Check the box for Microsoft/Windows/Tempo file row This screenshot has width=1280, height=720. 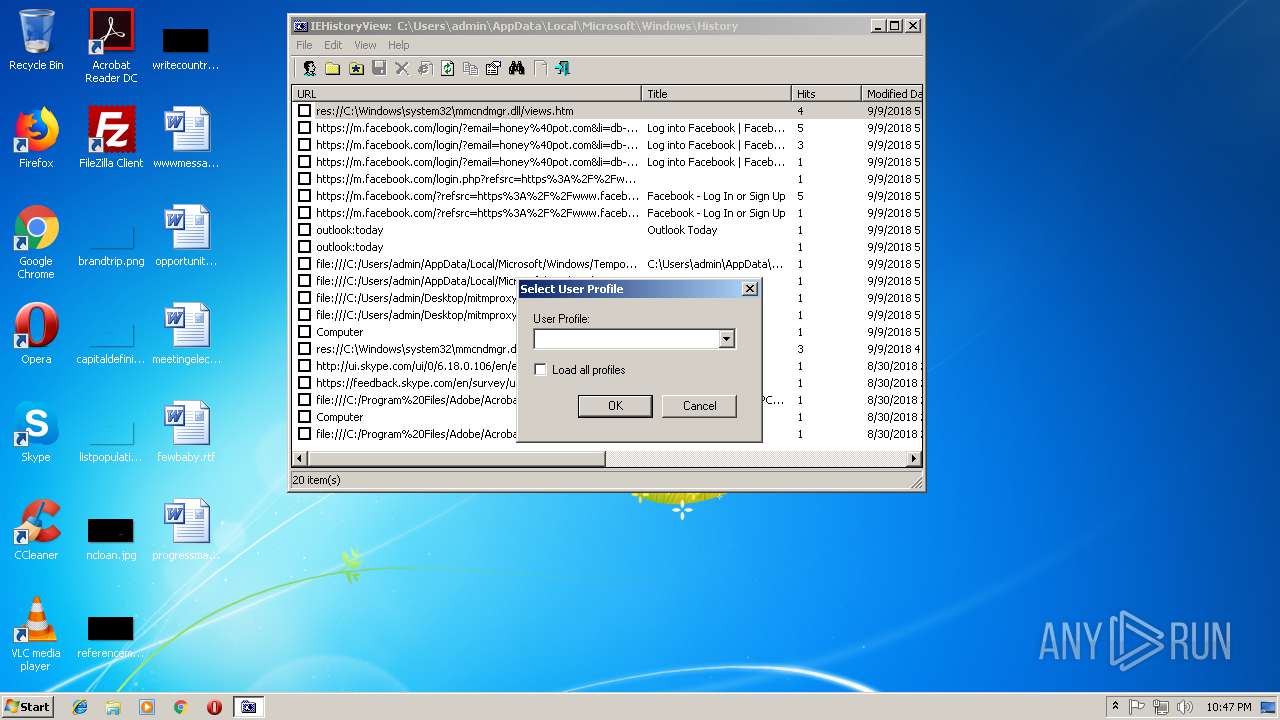click(x=305, y=264)
